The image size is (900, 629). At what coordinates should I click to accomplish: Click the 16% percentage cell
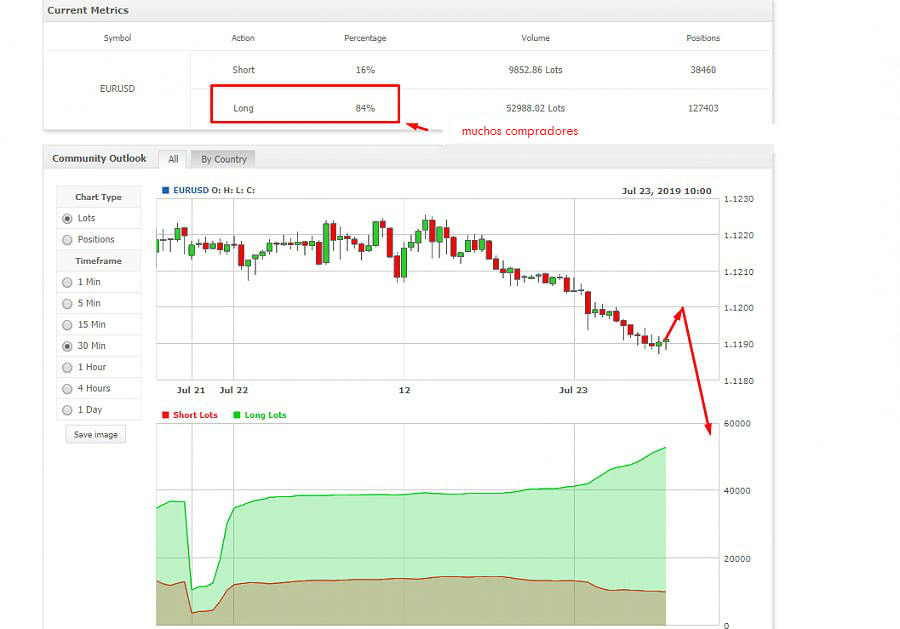[x=365, y=69]
